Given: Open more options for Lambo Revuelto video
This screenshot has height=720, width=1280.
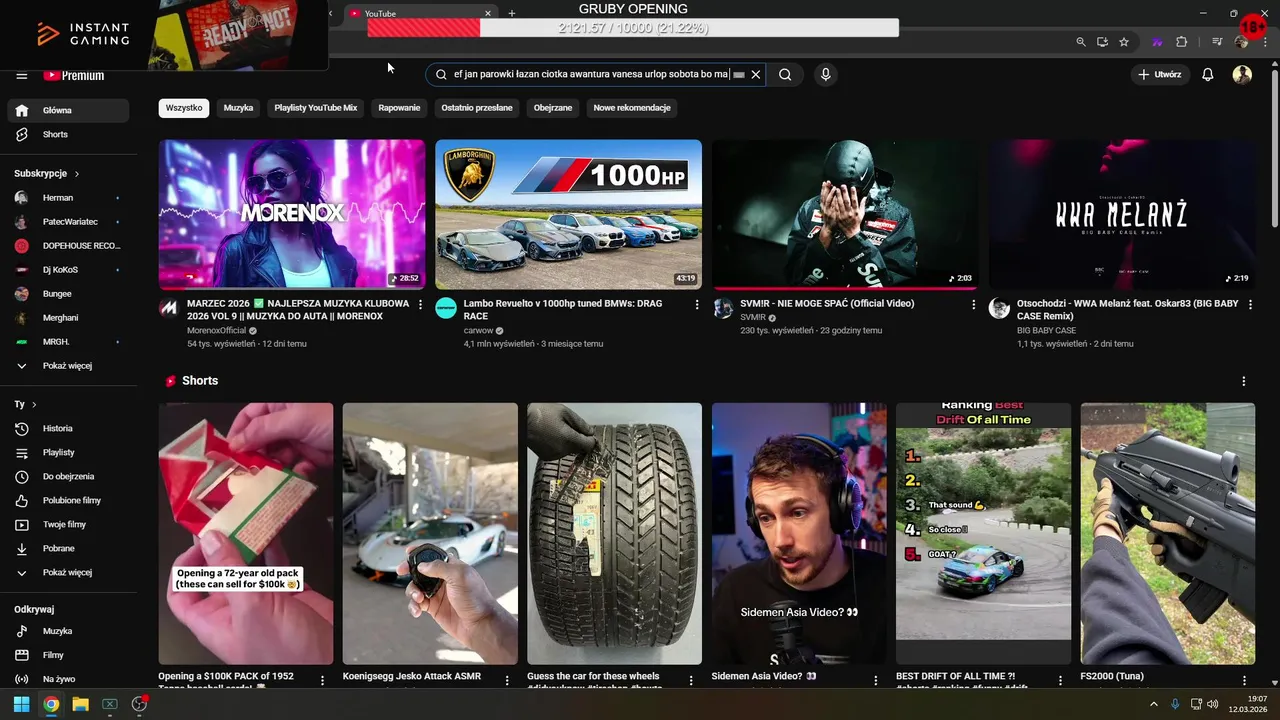Looking at the screenshot, I should pyautogui.click(x=697, y=304).
